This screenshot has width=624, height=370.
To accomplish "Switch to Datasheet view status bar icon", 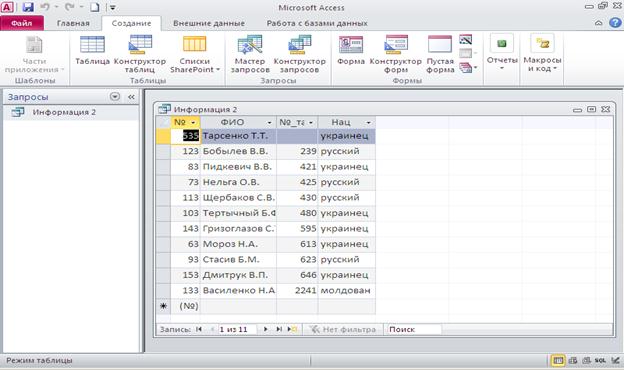I will click(x=558, y=360).
